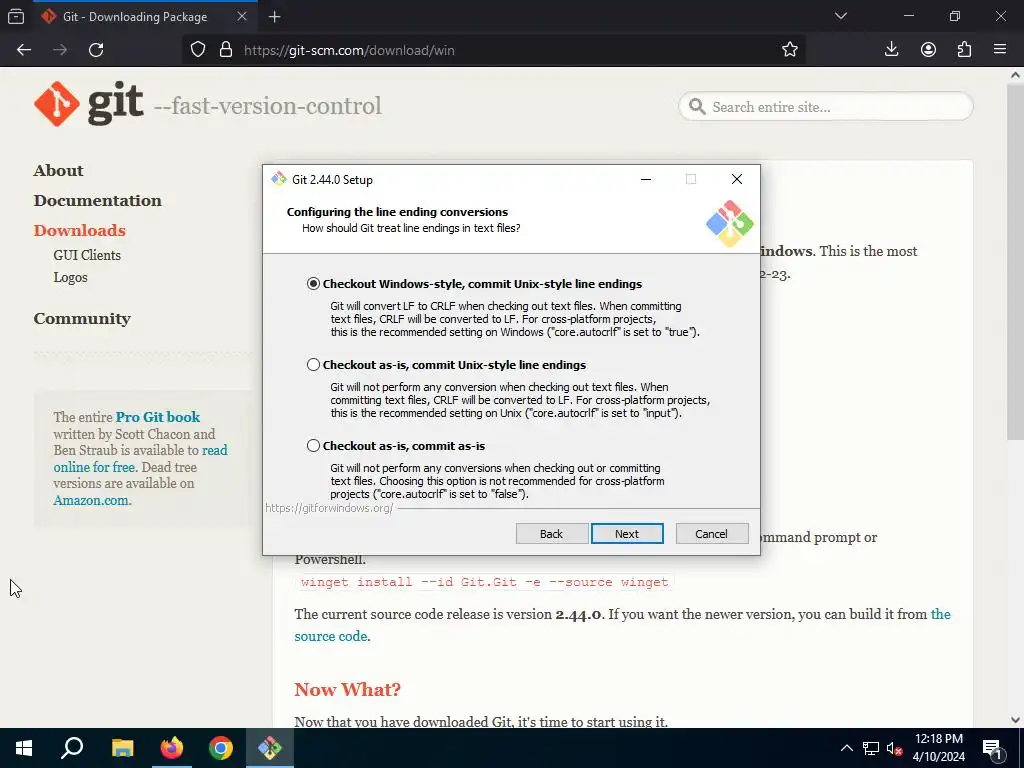The image size is (1024, 768).
Task: Click the Now What? heading
Action: (x=347, y=690)
